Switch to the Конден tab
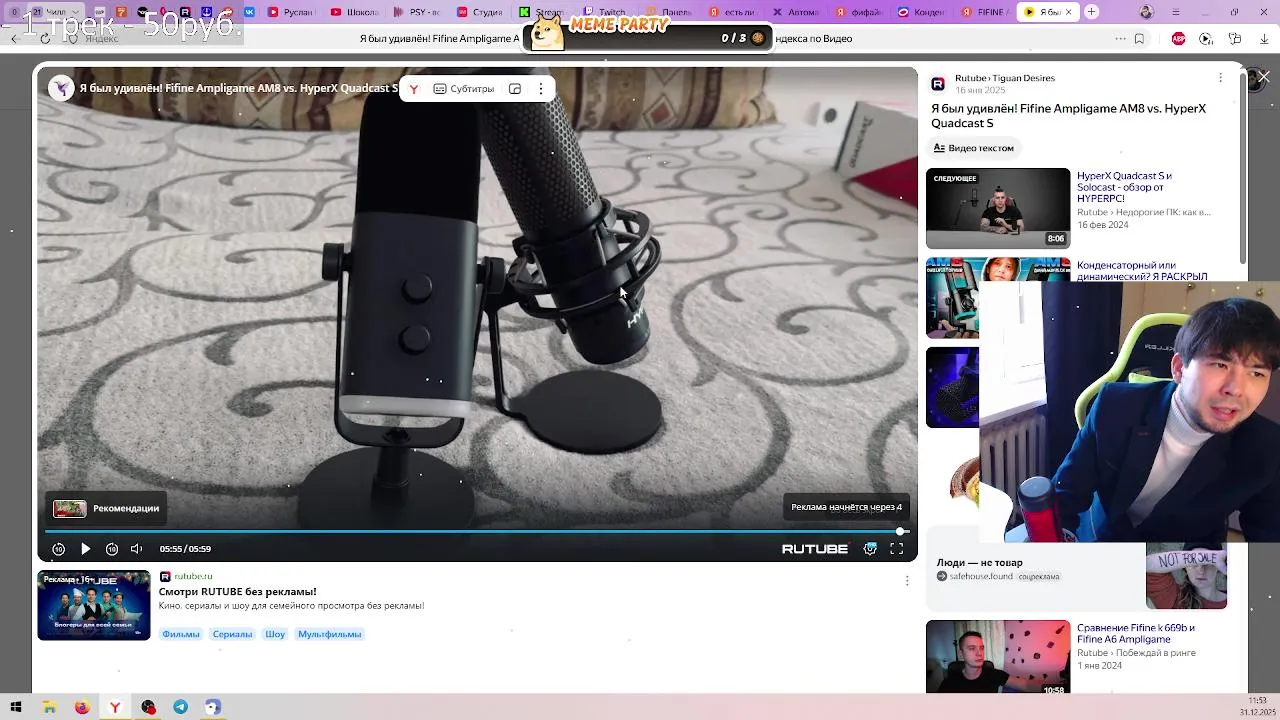1280x720 pixels. pyautogui.click(x=922, y=12)
